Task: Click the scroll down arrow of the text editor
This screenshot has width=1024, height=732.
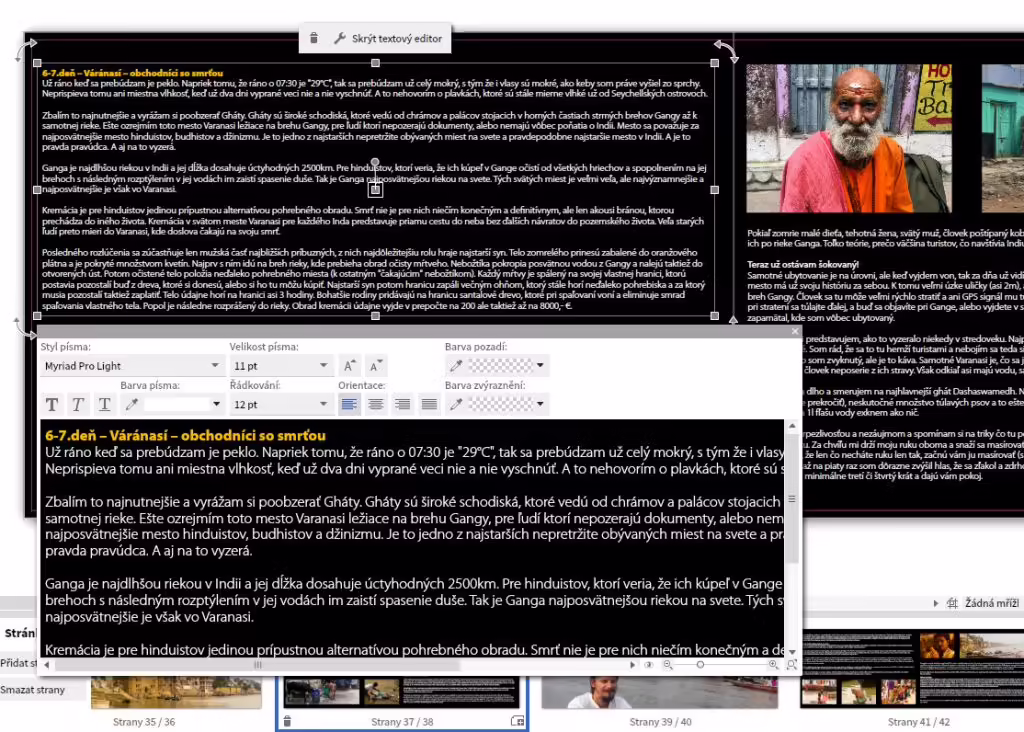Action: pos(792,652)
